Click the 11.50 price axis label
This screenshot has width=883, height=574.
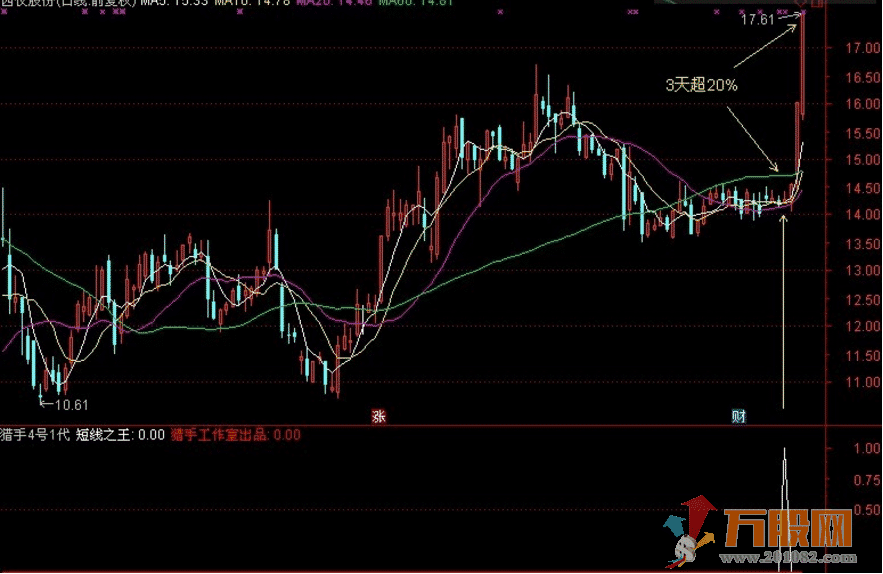863,356
